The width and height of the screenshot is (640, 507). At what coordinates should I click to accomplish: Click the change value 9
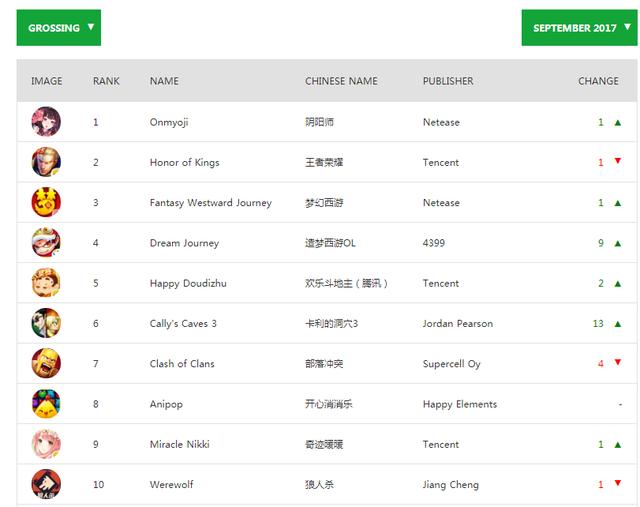[x=601, y=243]
